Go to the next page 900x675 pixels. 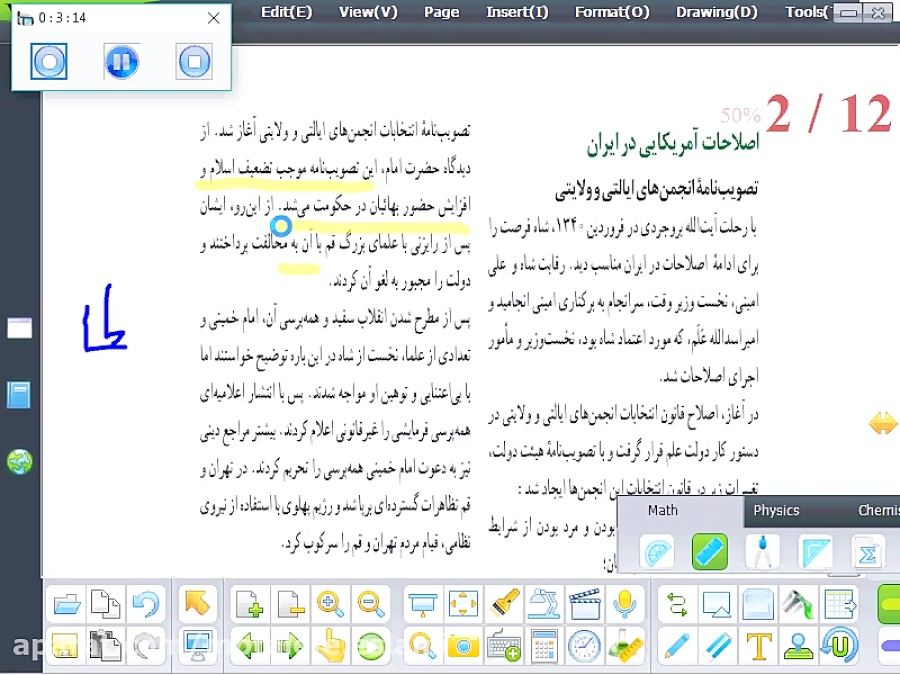click(x=289, y=646)
